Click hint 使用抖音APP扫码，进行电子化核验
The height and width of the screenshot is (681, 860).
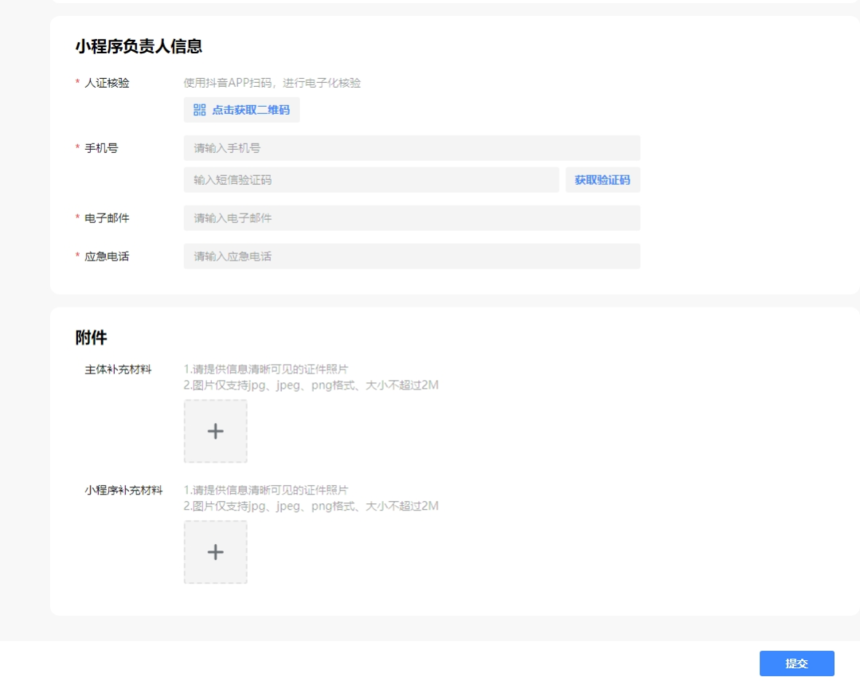pos(272,83)
